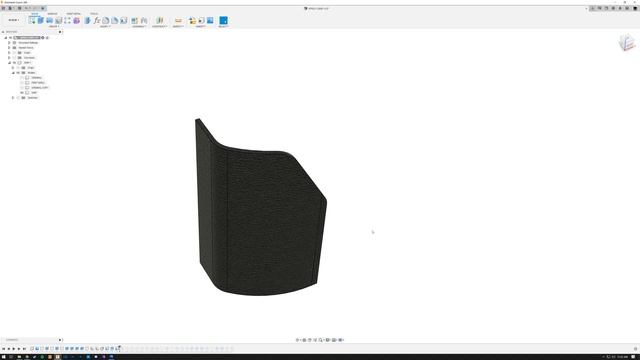Click the New Component icon in Assemble
Screen dimensions: 640x360
[x=135, y=20]
